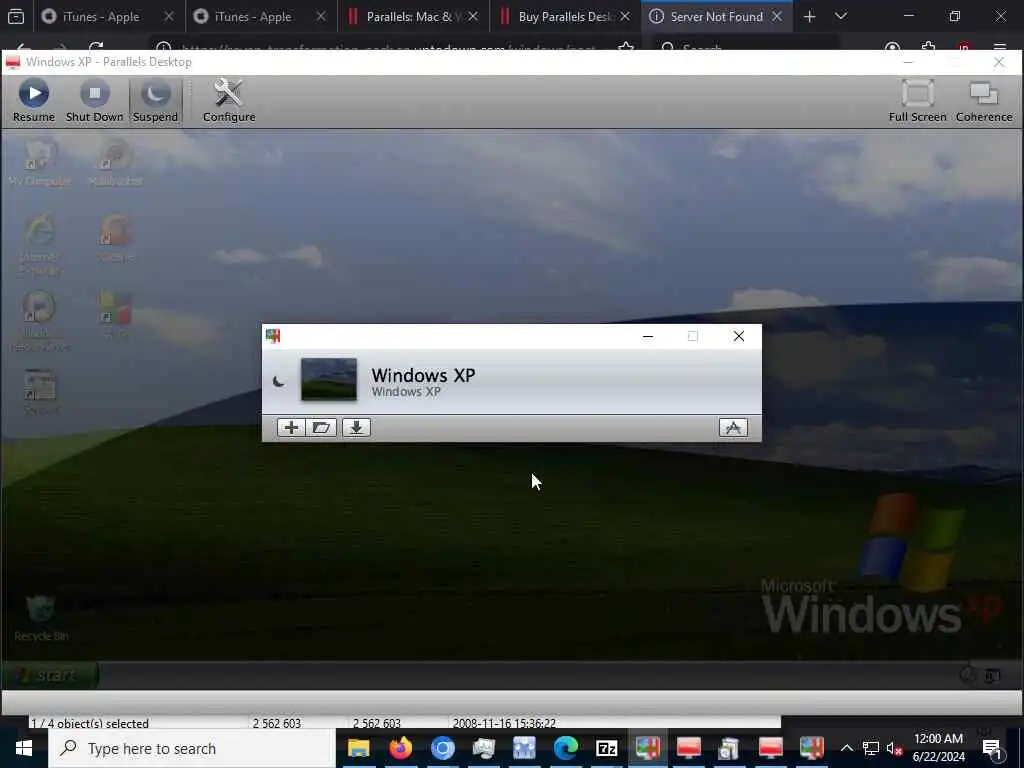Close the Buy Parallels Desktop tab

(x=625, y=16)
